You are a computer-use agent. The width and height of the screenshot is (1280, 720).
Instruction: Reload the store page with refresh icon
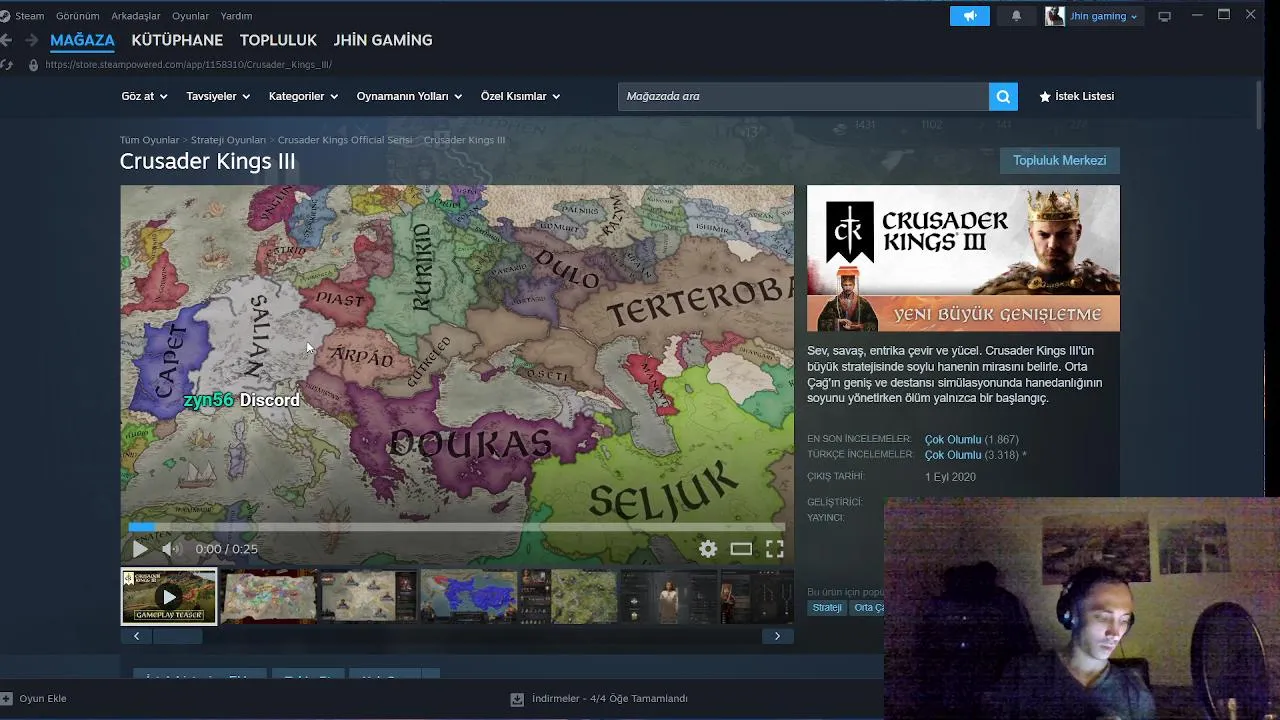point(7,65)
